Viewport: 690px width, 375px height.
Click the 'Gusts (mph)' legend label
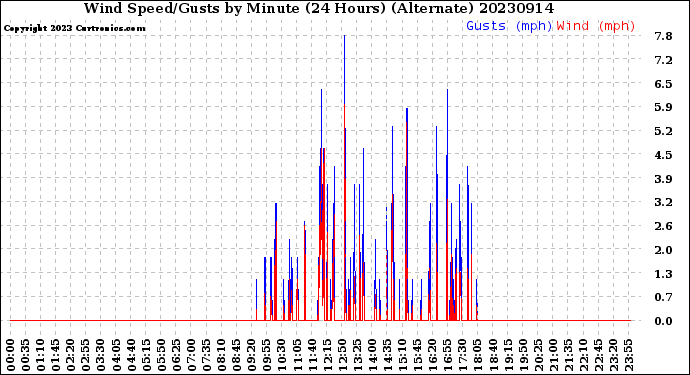pos(509,26)
